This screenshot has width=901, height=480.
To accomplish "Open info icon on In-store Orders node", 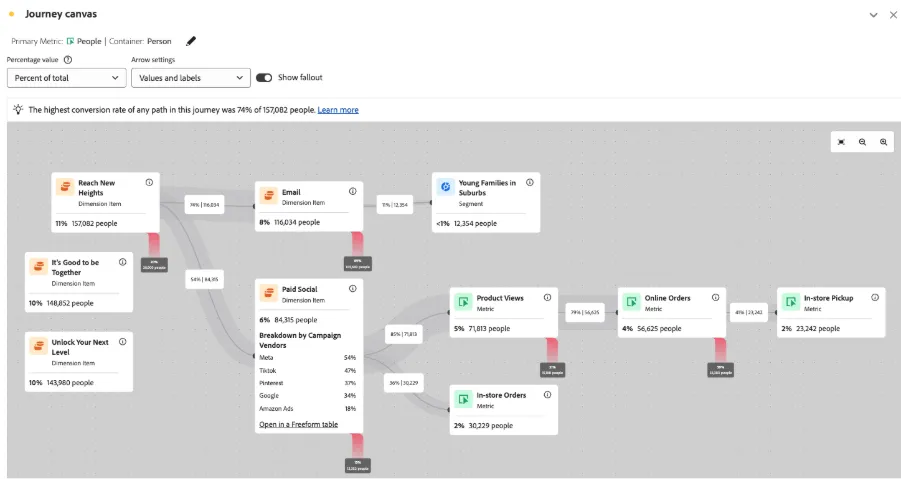I will click(548, 394).
